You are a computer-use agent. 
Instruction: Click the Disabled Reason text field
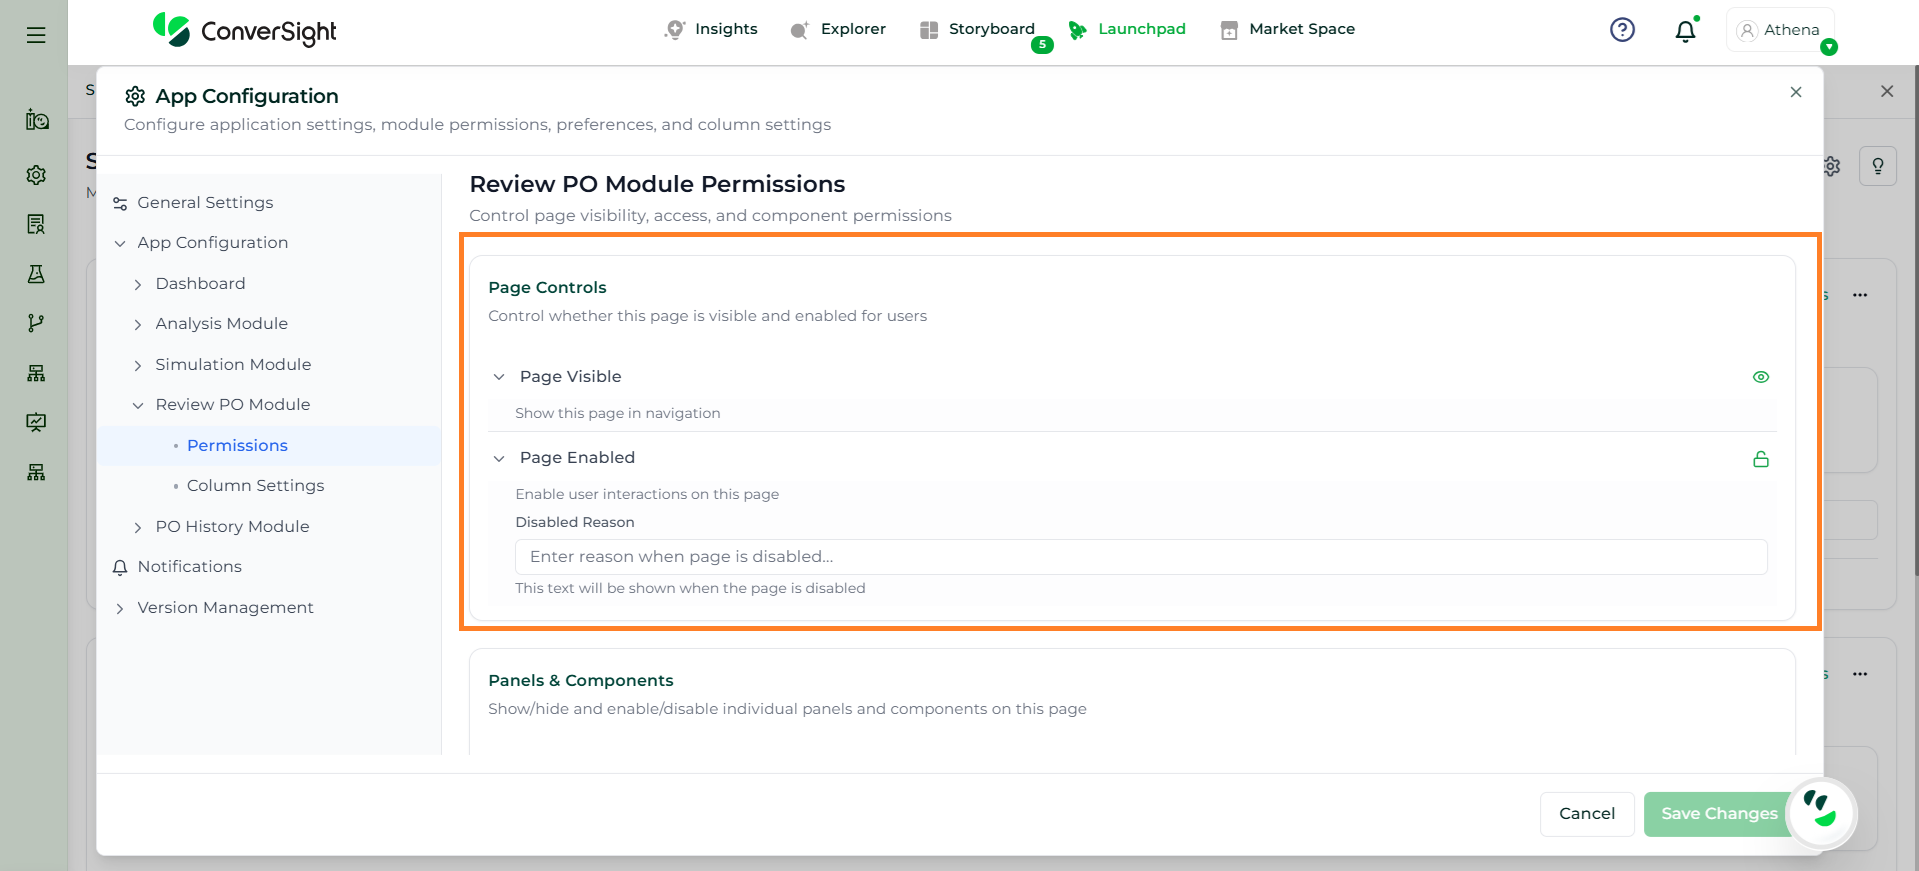click(1140, 557)
